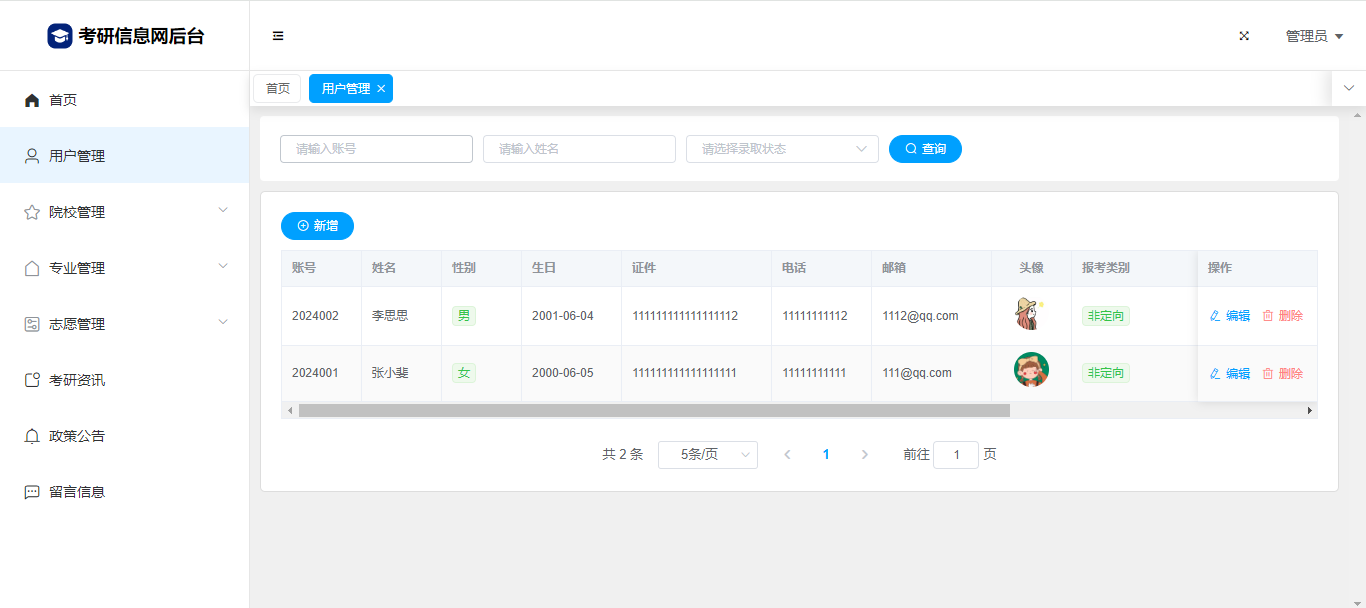The width and height of the screenshot is (1366, 608).
Task: Click the fullscreen toggle icon in header
Action: point(1244,36)
